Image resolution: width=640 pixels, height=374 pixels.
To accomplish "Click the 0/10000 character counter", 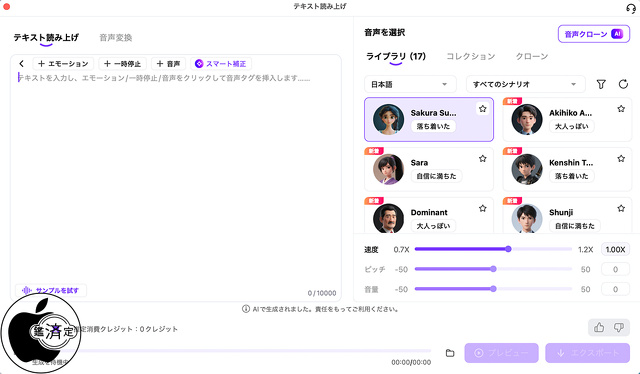I will click(322, 293).
